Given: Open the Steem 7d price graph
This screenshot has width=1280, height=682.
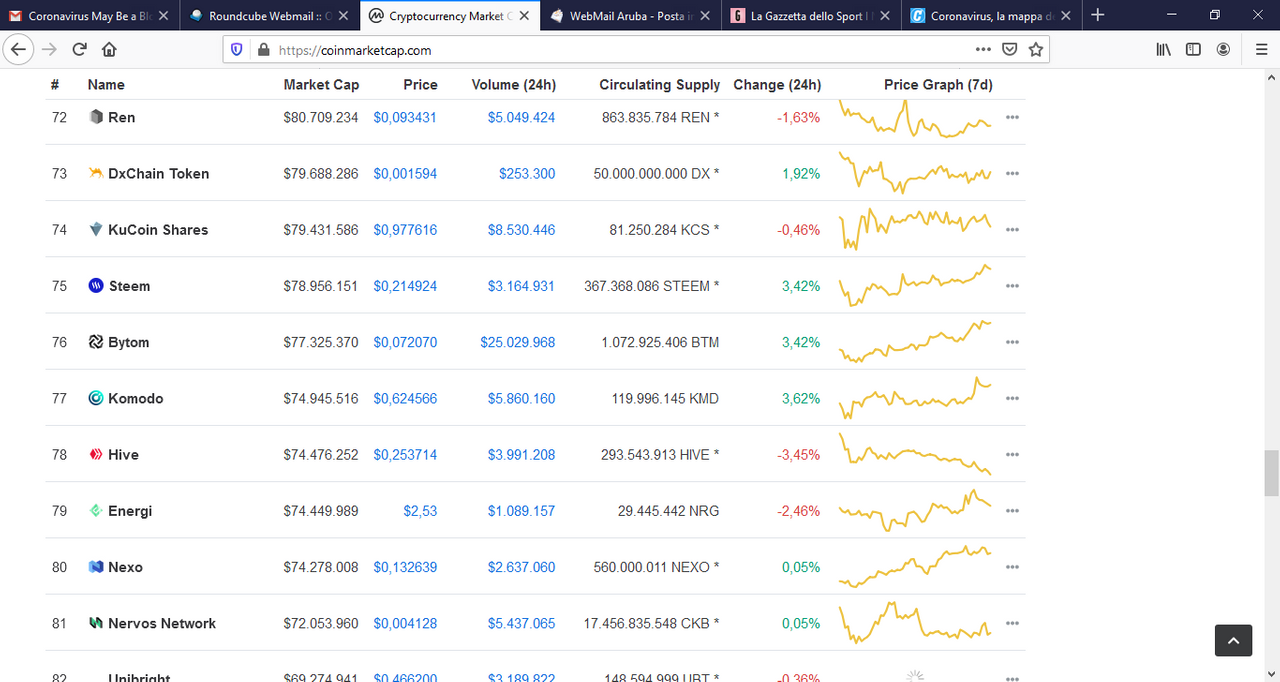Looking at the screenshot, I should point(915,285).
